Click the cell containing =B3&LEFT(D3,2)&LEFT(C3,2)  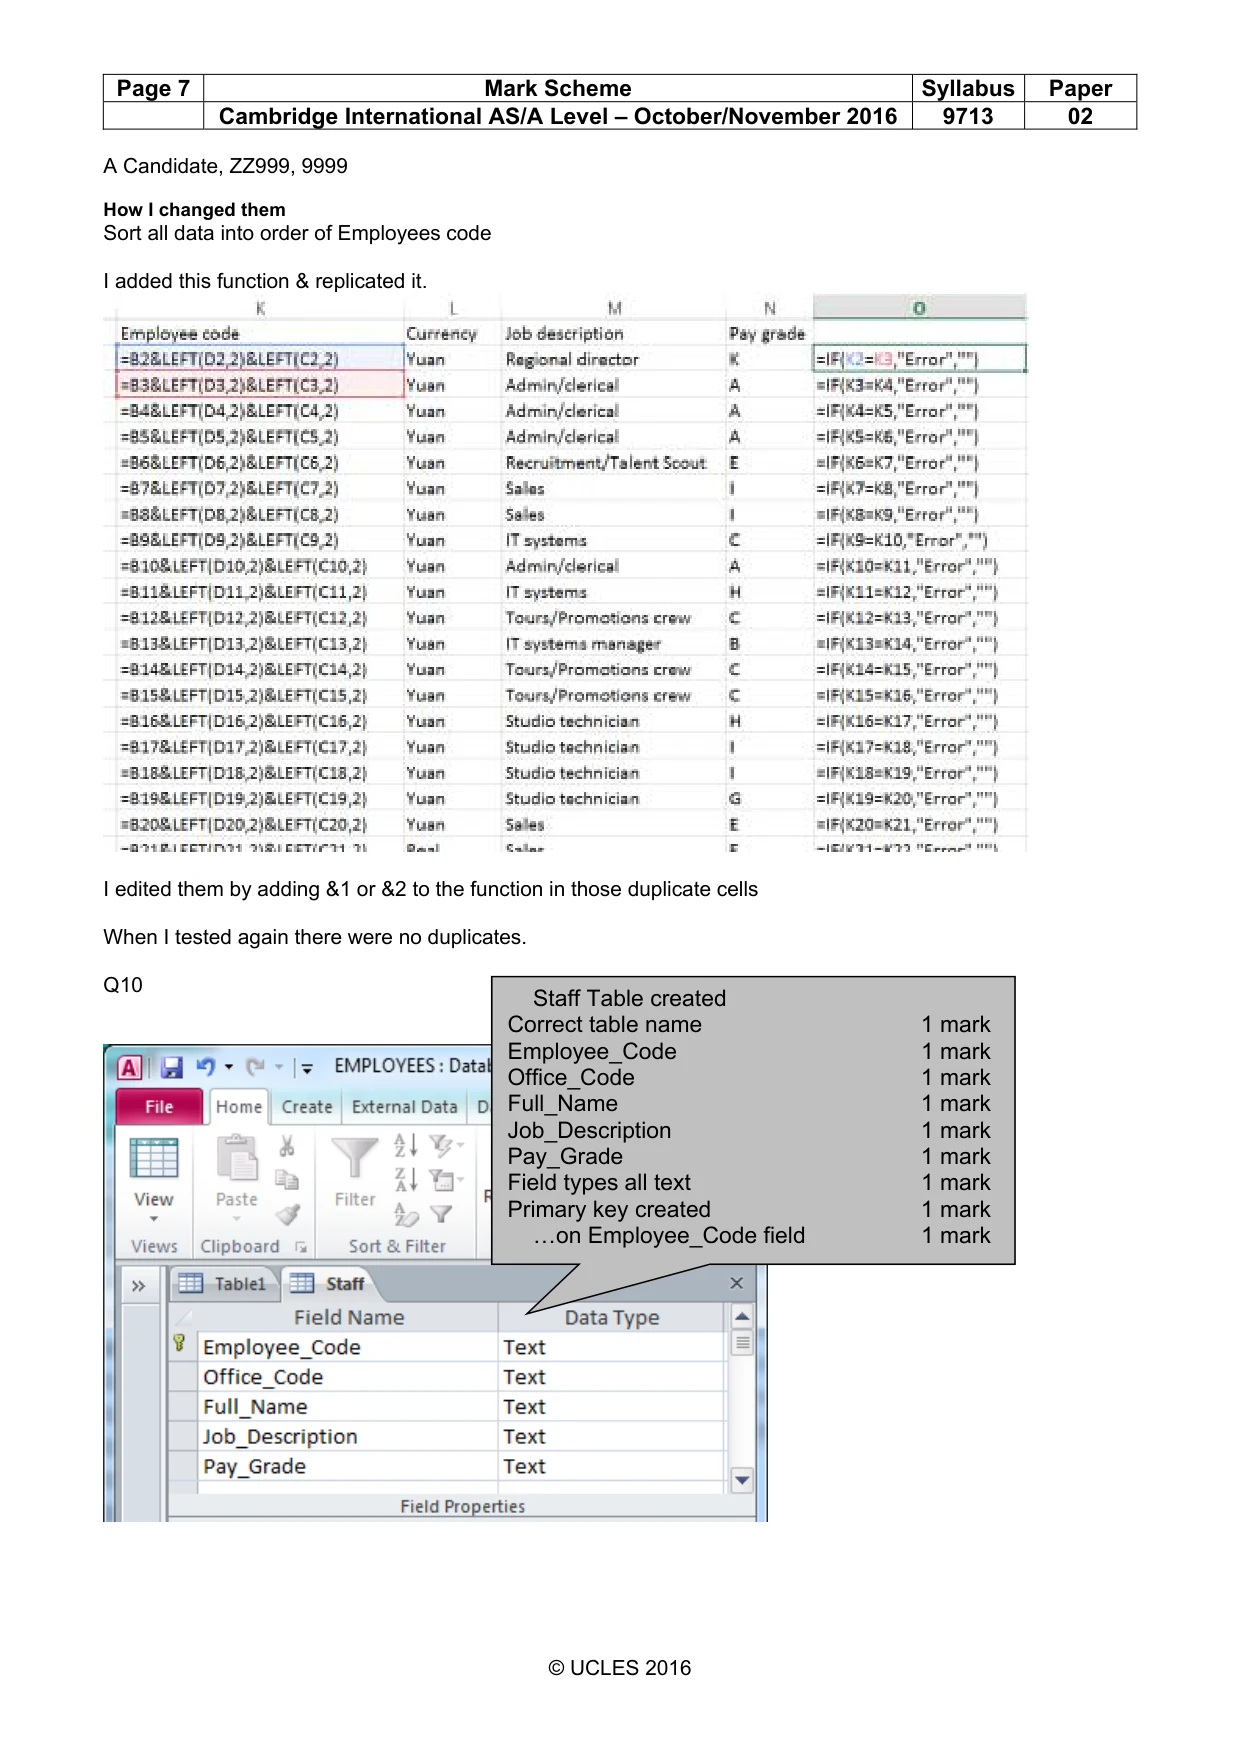(x=260, y=385)
